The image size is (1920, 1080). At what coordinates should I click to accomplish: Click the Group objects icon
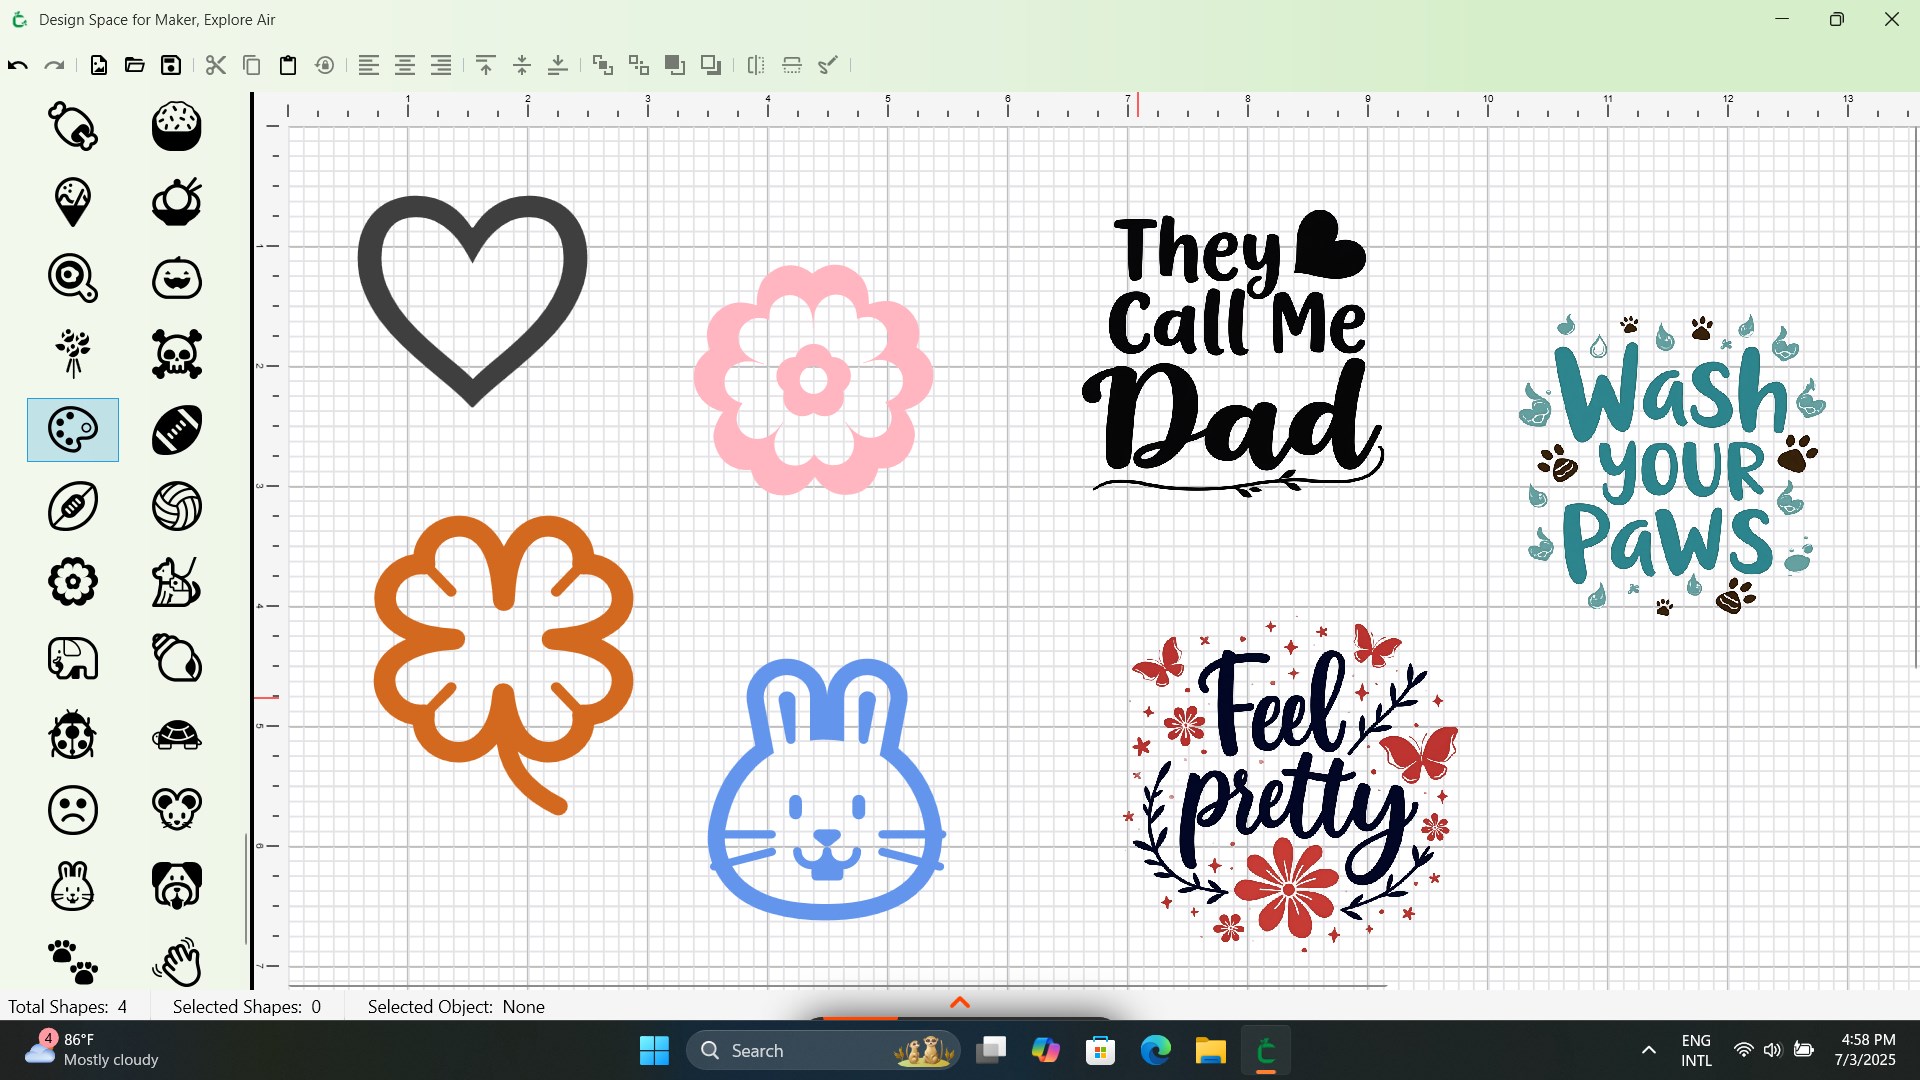(602, 66)
